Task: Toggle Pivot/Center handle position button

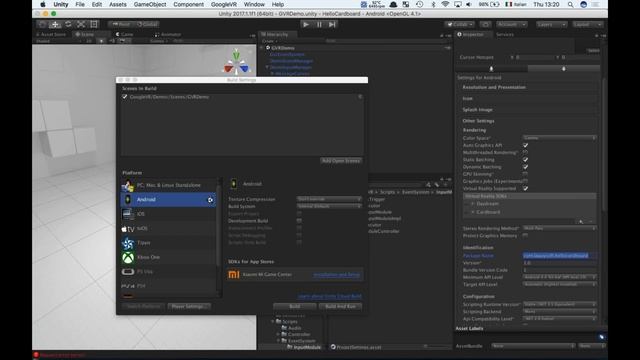Action: pyautogui.click(x=121, y=24)
